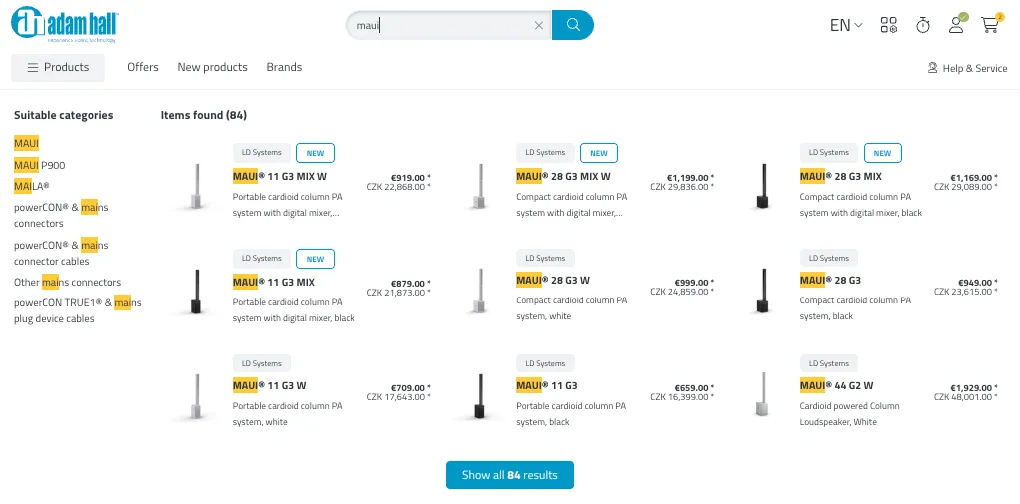Open the grid dashboard icon
This screenshot has height=504, width=1020.
[x=889, y=25]
